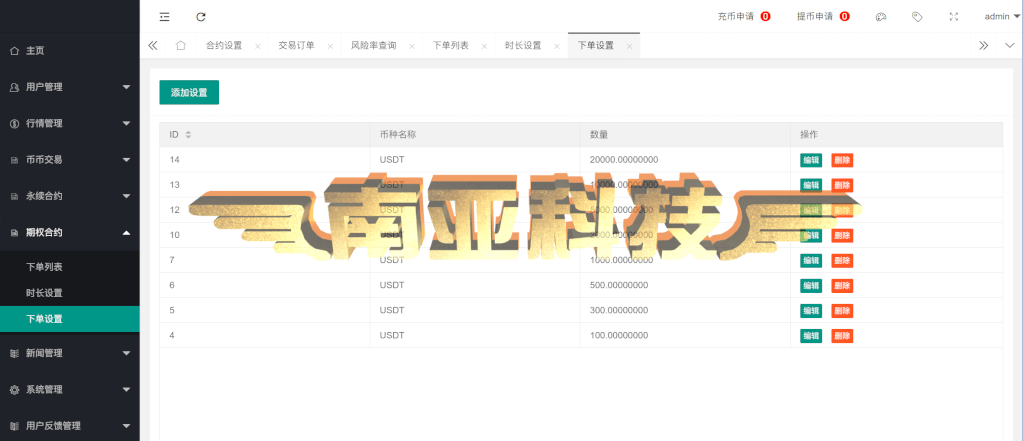
Task: Switch to the 交易订单 tab
Action: pyautogui.click(x=296, y=46)
